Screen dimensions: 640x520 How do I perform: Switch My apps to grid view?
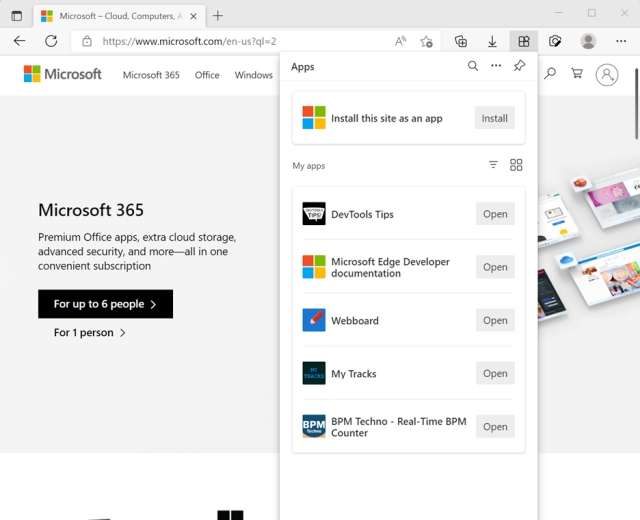coord(516,165)
